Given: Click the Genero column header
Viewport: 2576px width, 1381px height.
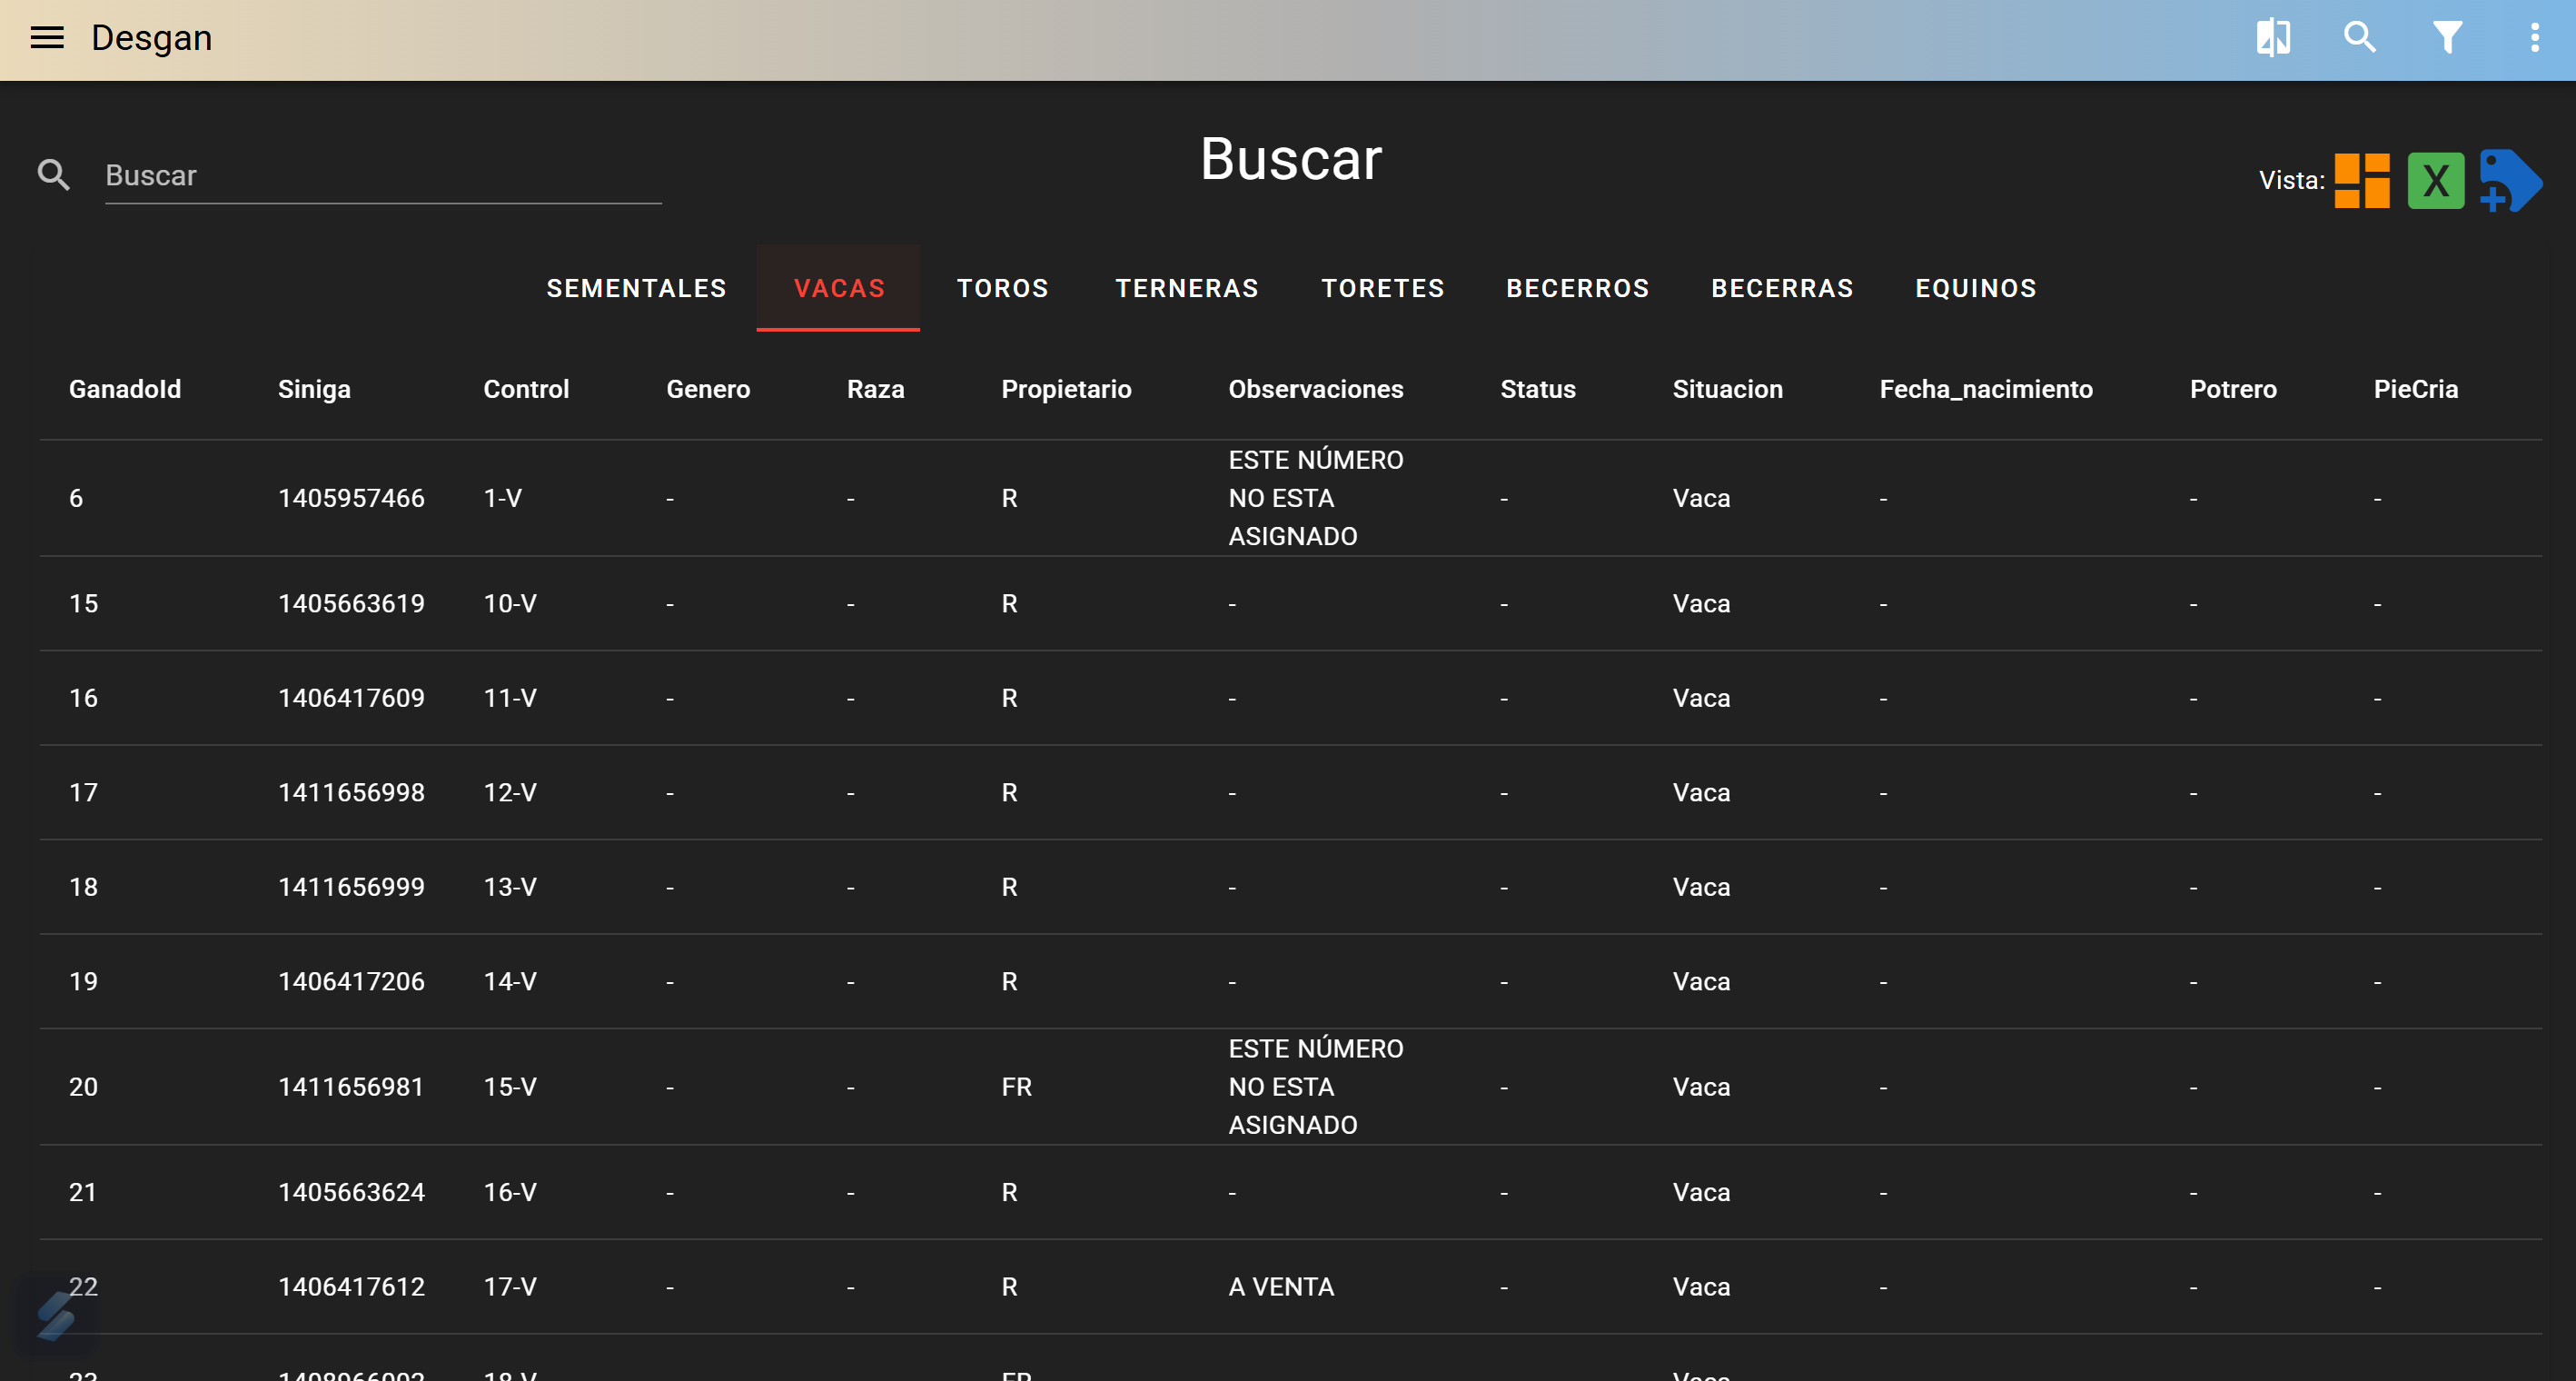Looking at the screenshot, I should (x=708, y=389).
